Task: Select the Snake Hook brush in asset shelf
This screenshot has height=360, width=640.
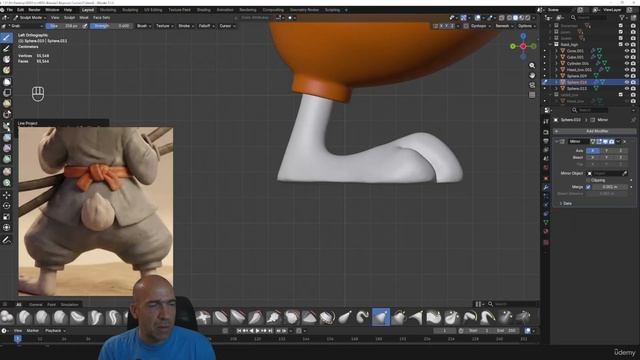Action: click(362, 317)
